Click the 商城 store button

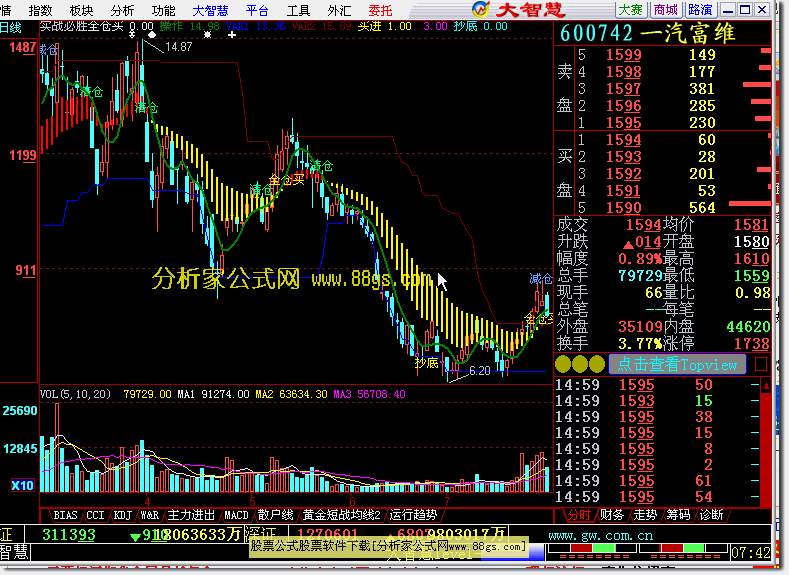click(666, 10)
